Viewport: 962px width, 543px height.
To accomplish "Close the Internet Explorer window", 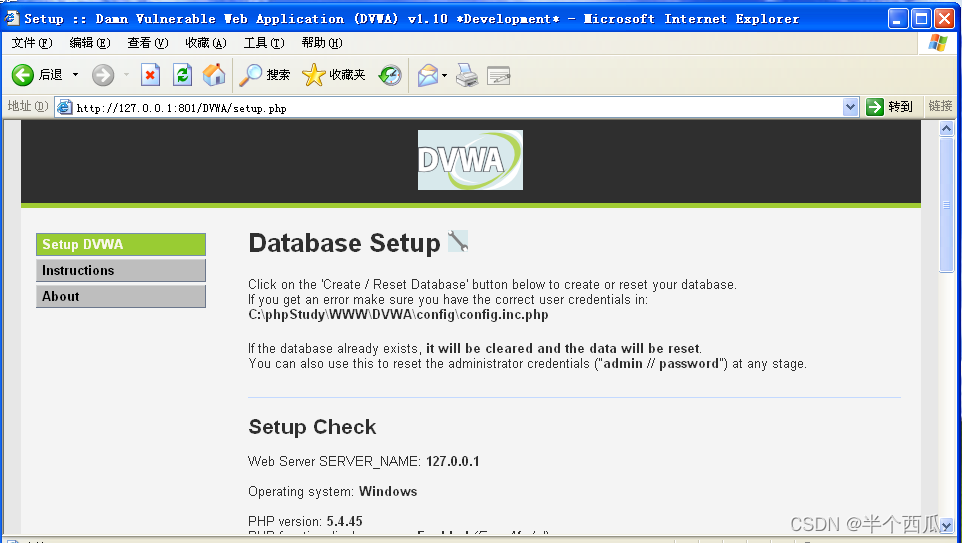I will tap(944, 19).
